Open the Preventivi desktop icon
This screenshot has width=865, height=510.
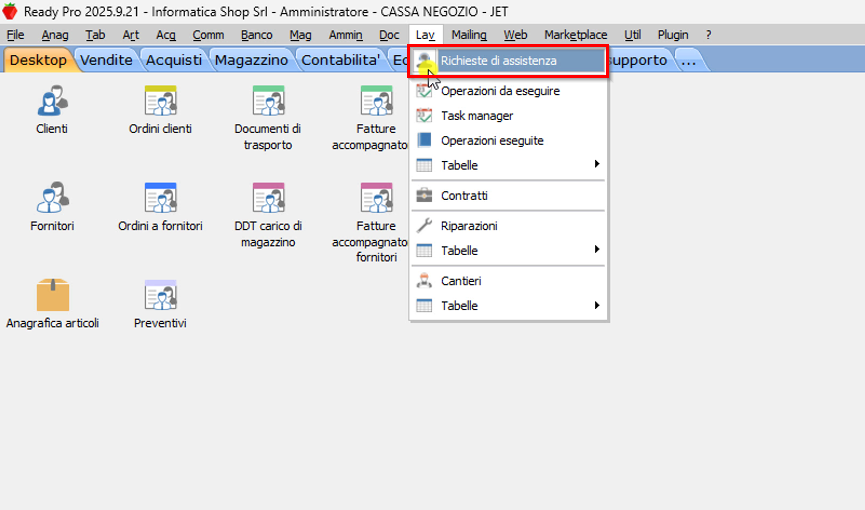pos(160,296)
